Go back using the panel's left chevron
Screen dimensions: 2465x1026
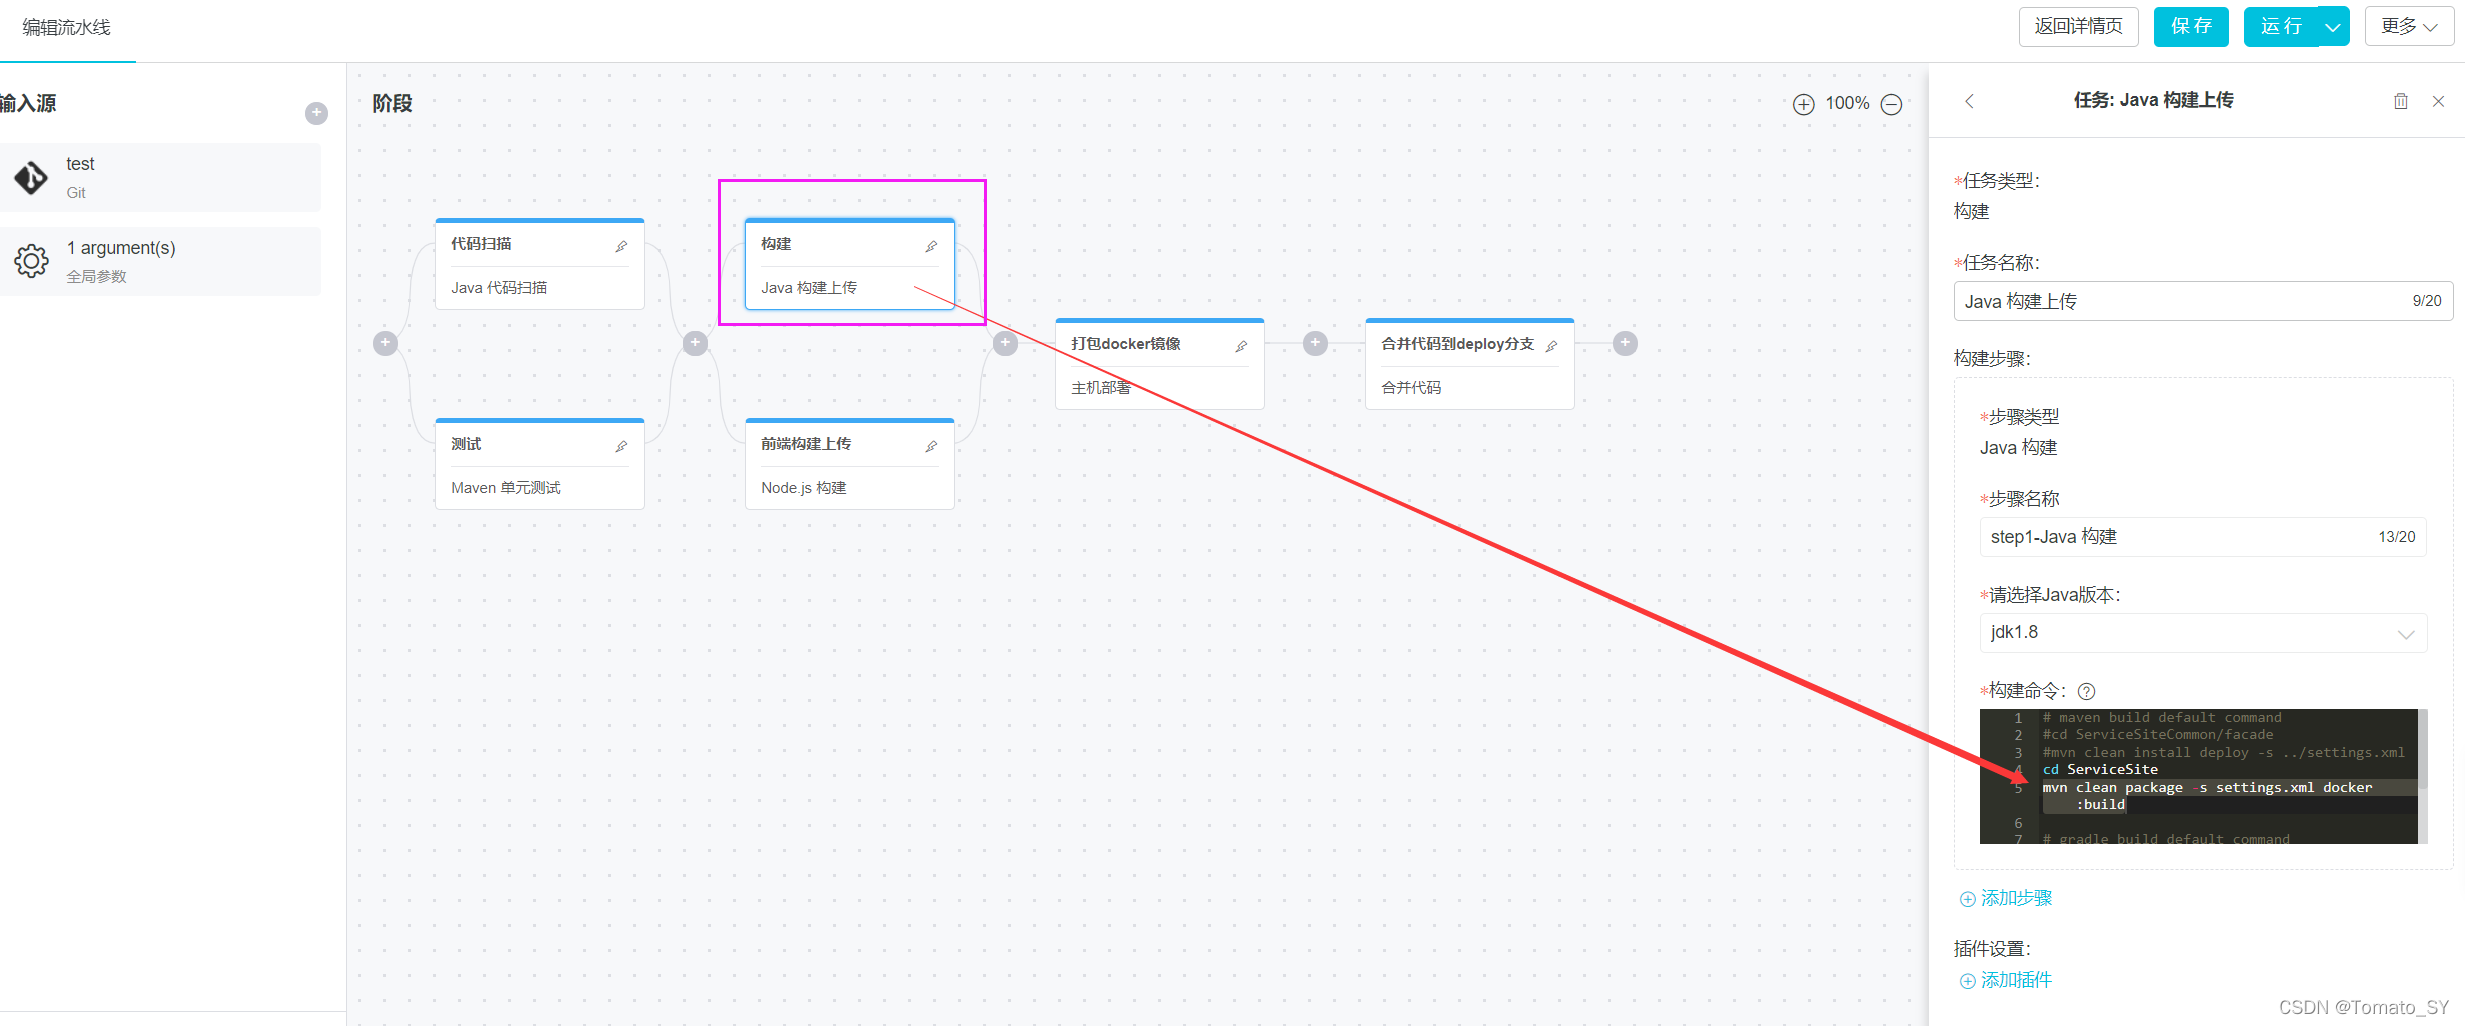[x=1969, y=101]
